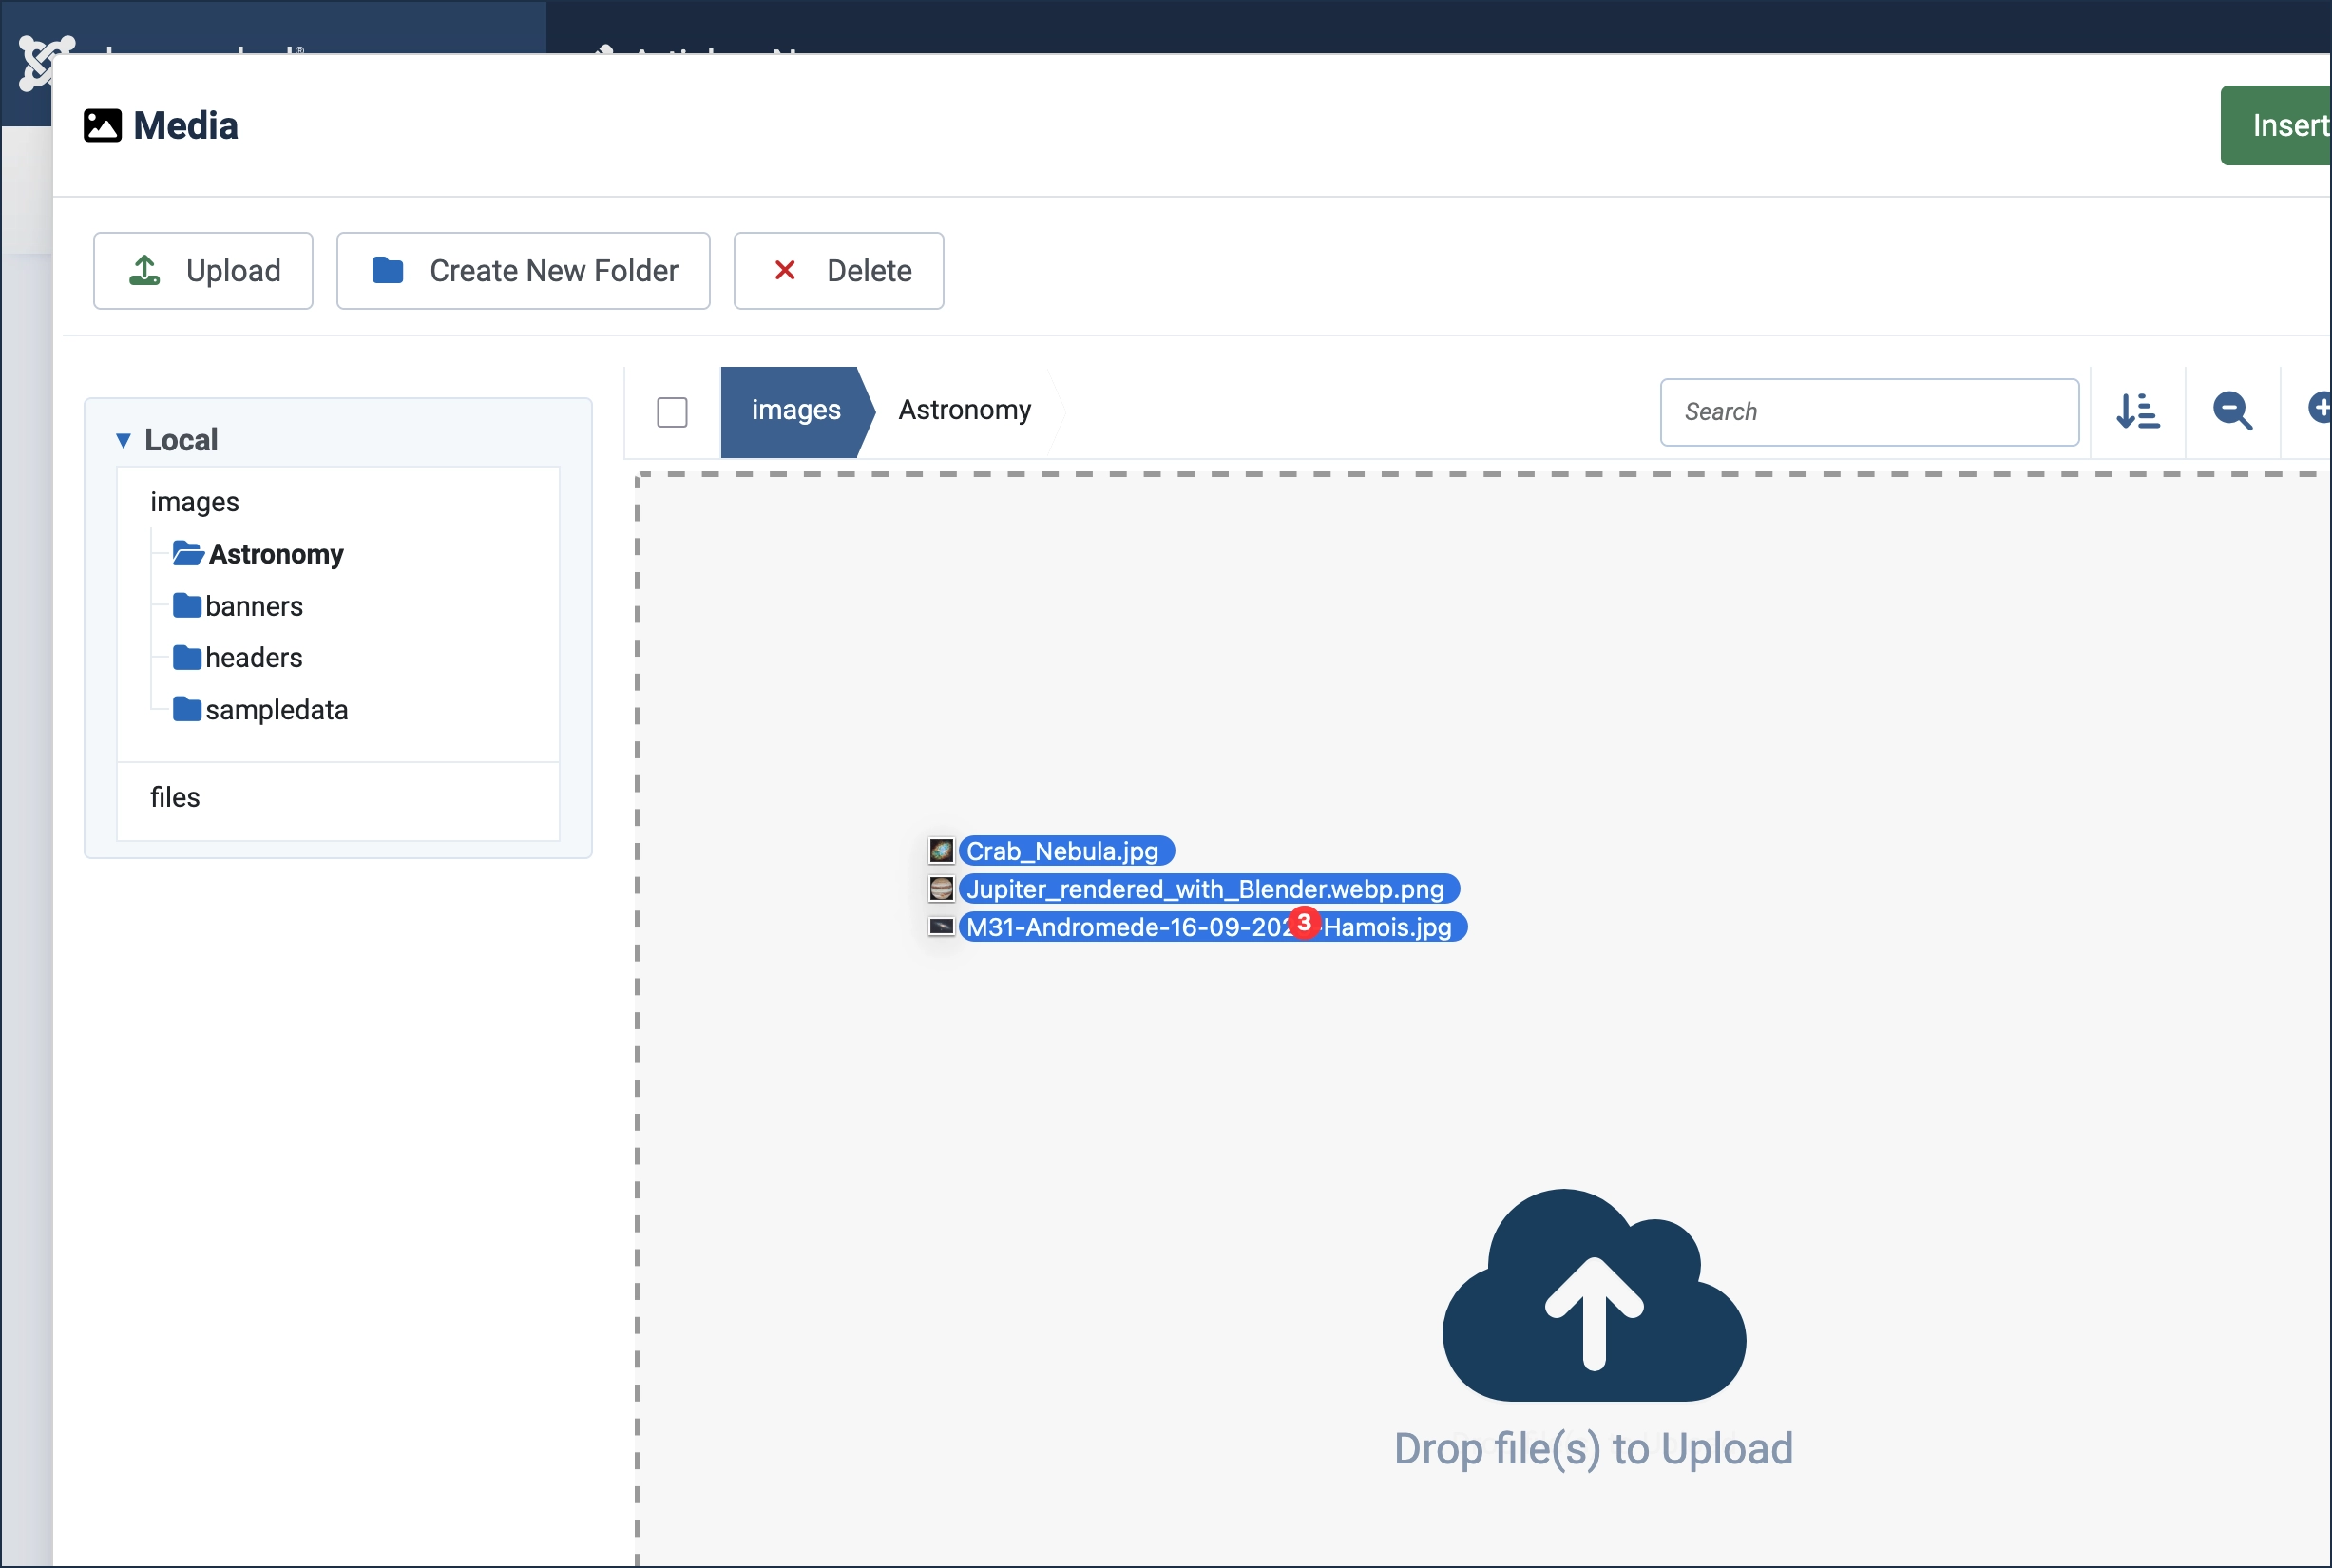This screenshot has height=1568, width=2332.
Task: Collapse the Local drive tree
Action: point(124,440)
